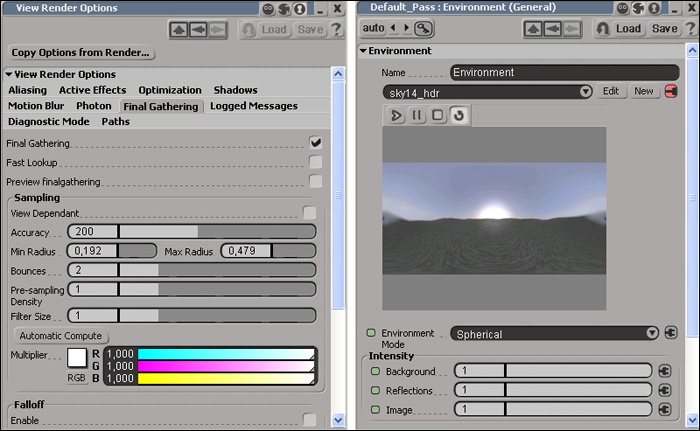Click the white Multiplier color swatch
This screenshot has width=700, height=431.
[77, 358]
